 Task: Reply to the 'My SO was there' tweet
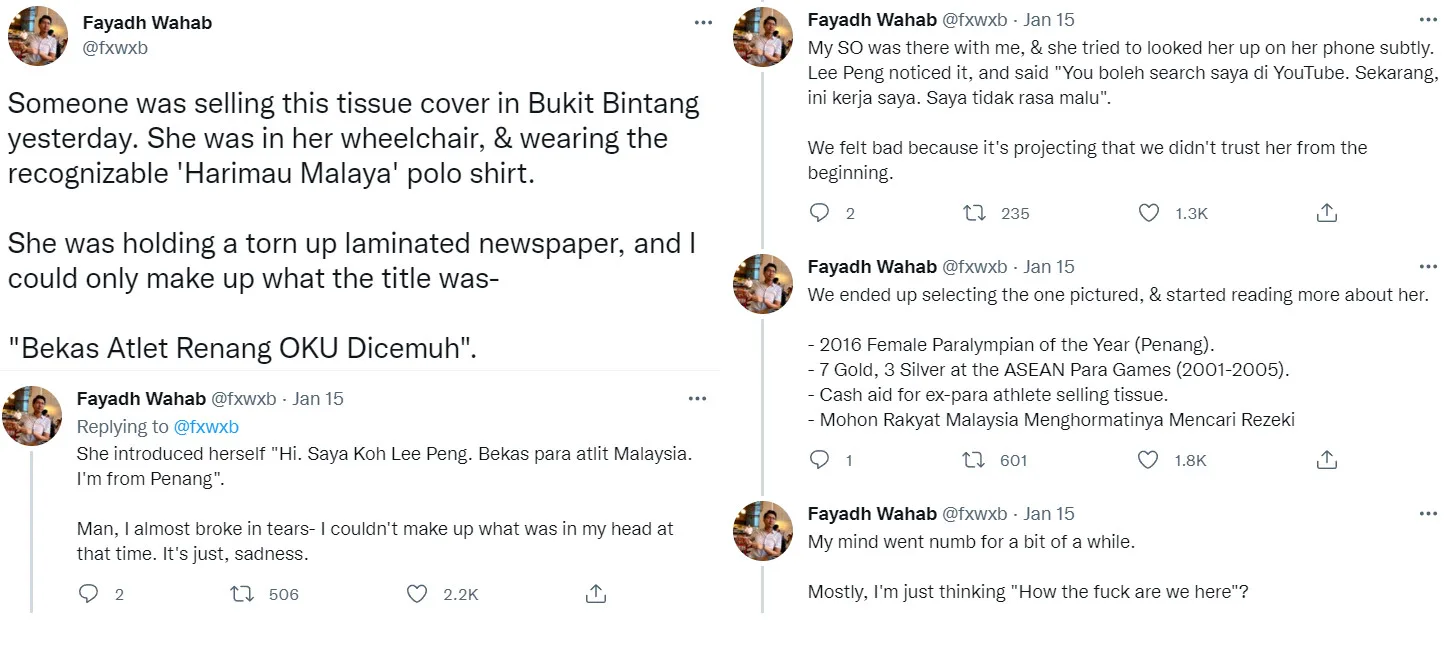[820, 213]
